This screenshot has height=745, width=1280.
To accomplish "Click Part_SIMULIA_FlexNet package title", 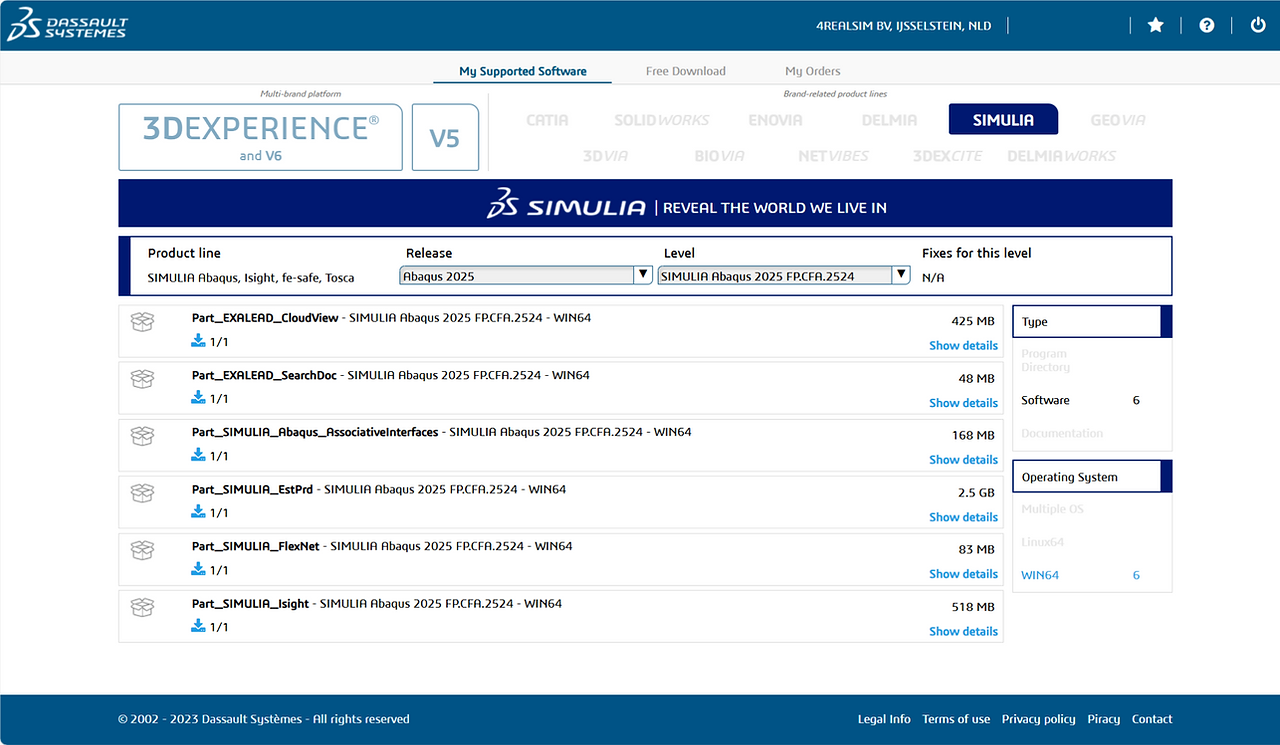I will coord(256,547).
